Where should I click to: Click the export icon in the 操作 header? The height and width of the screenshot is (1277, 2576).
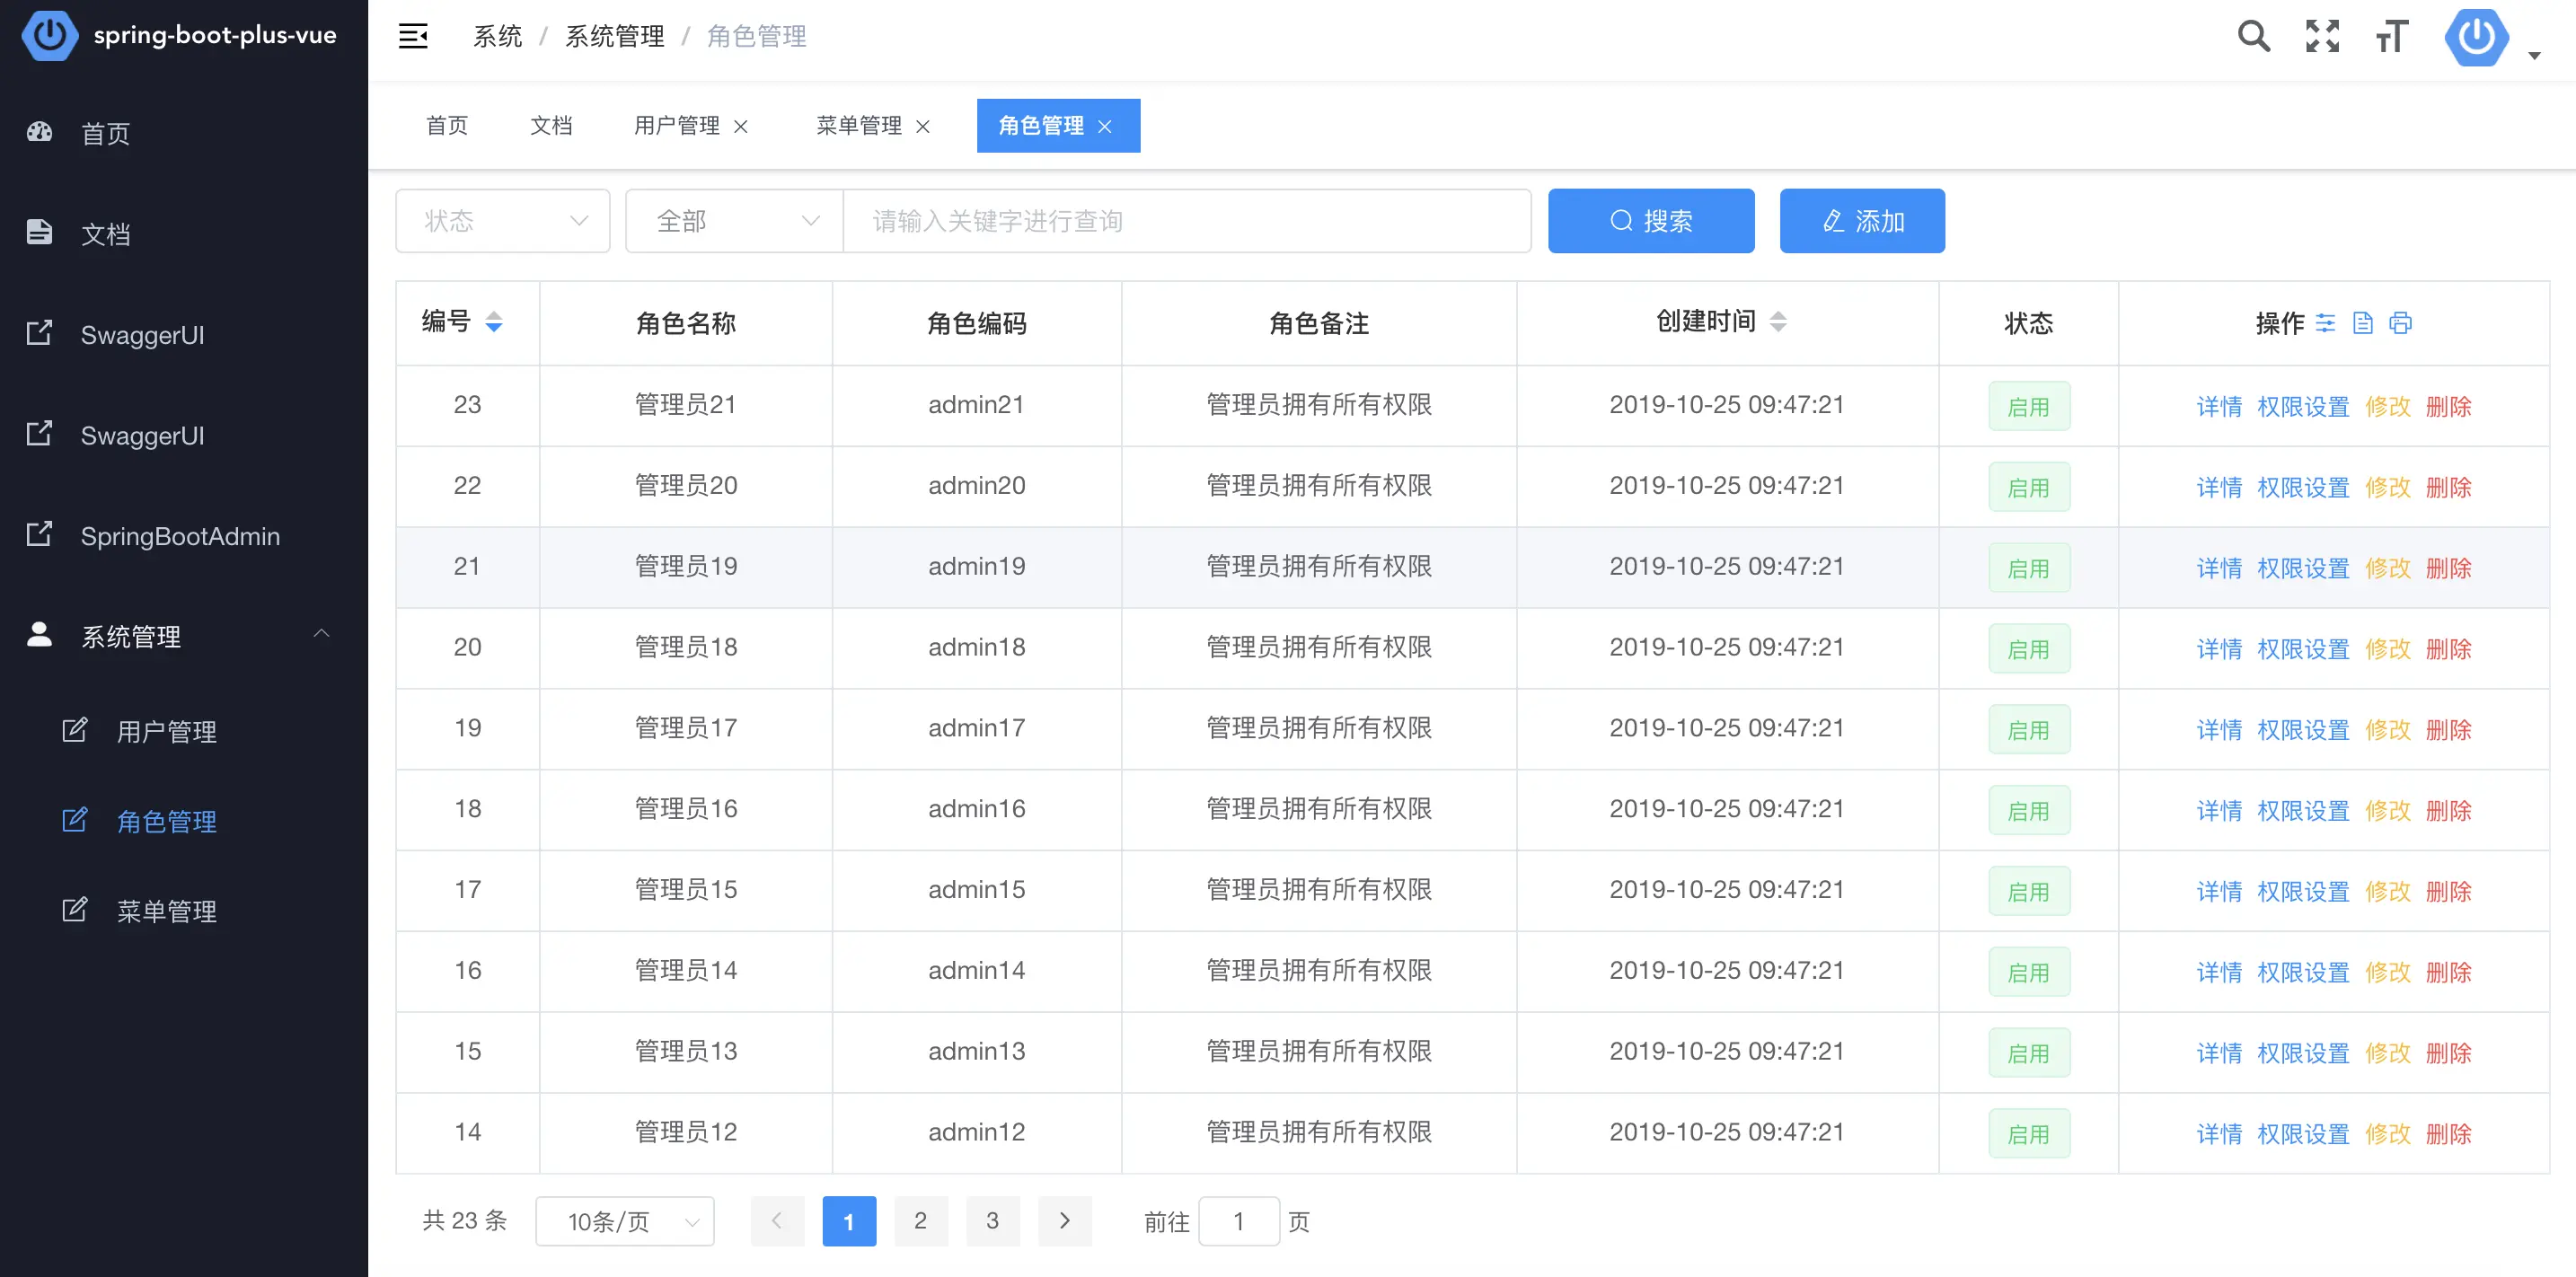(x=2364, y=323)
